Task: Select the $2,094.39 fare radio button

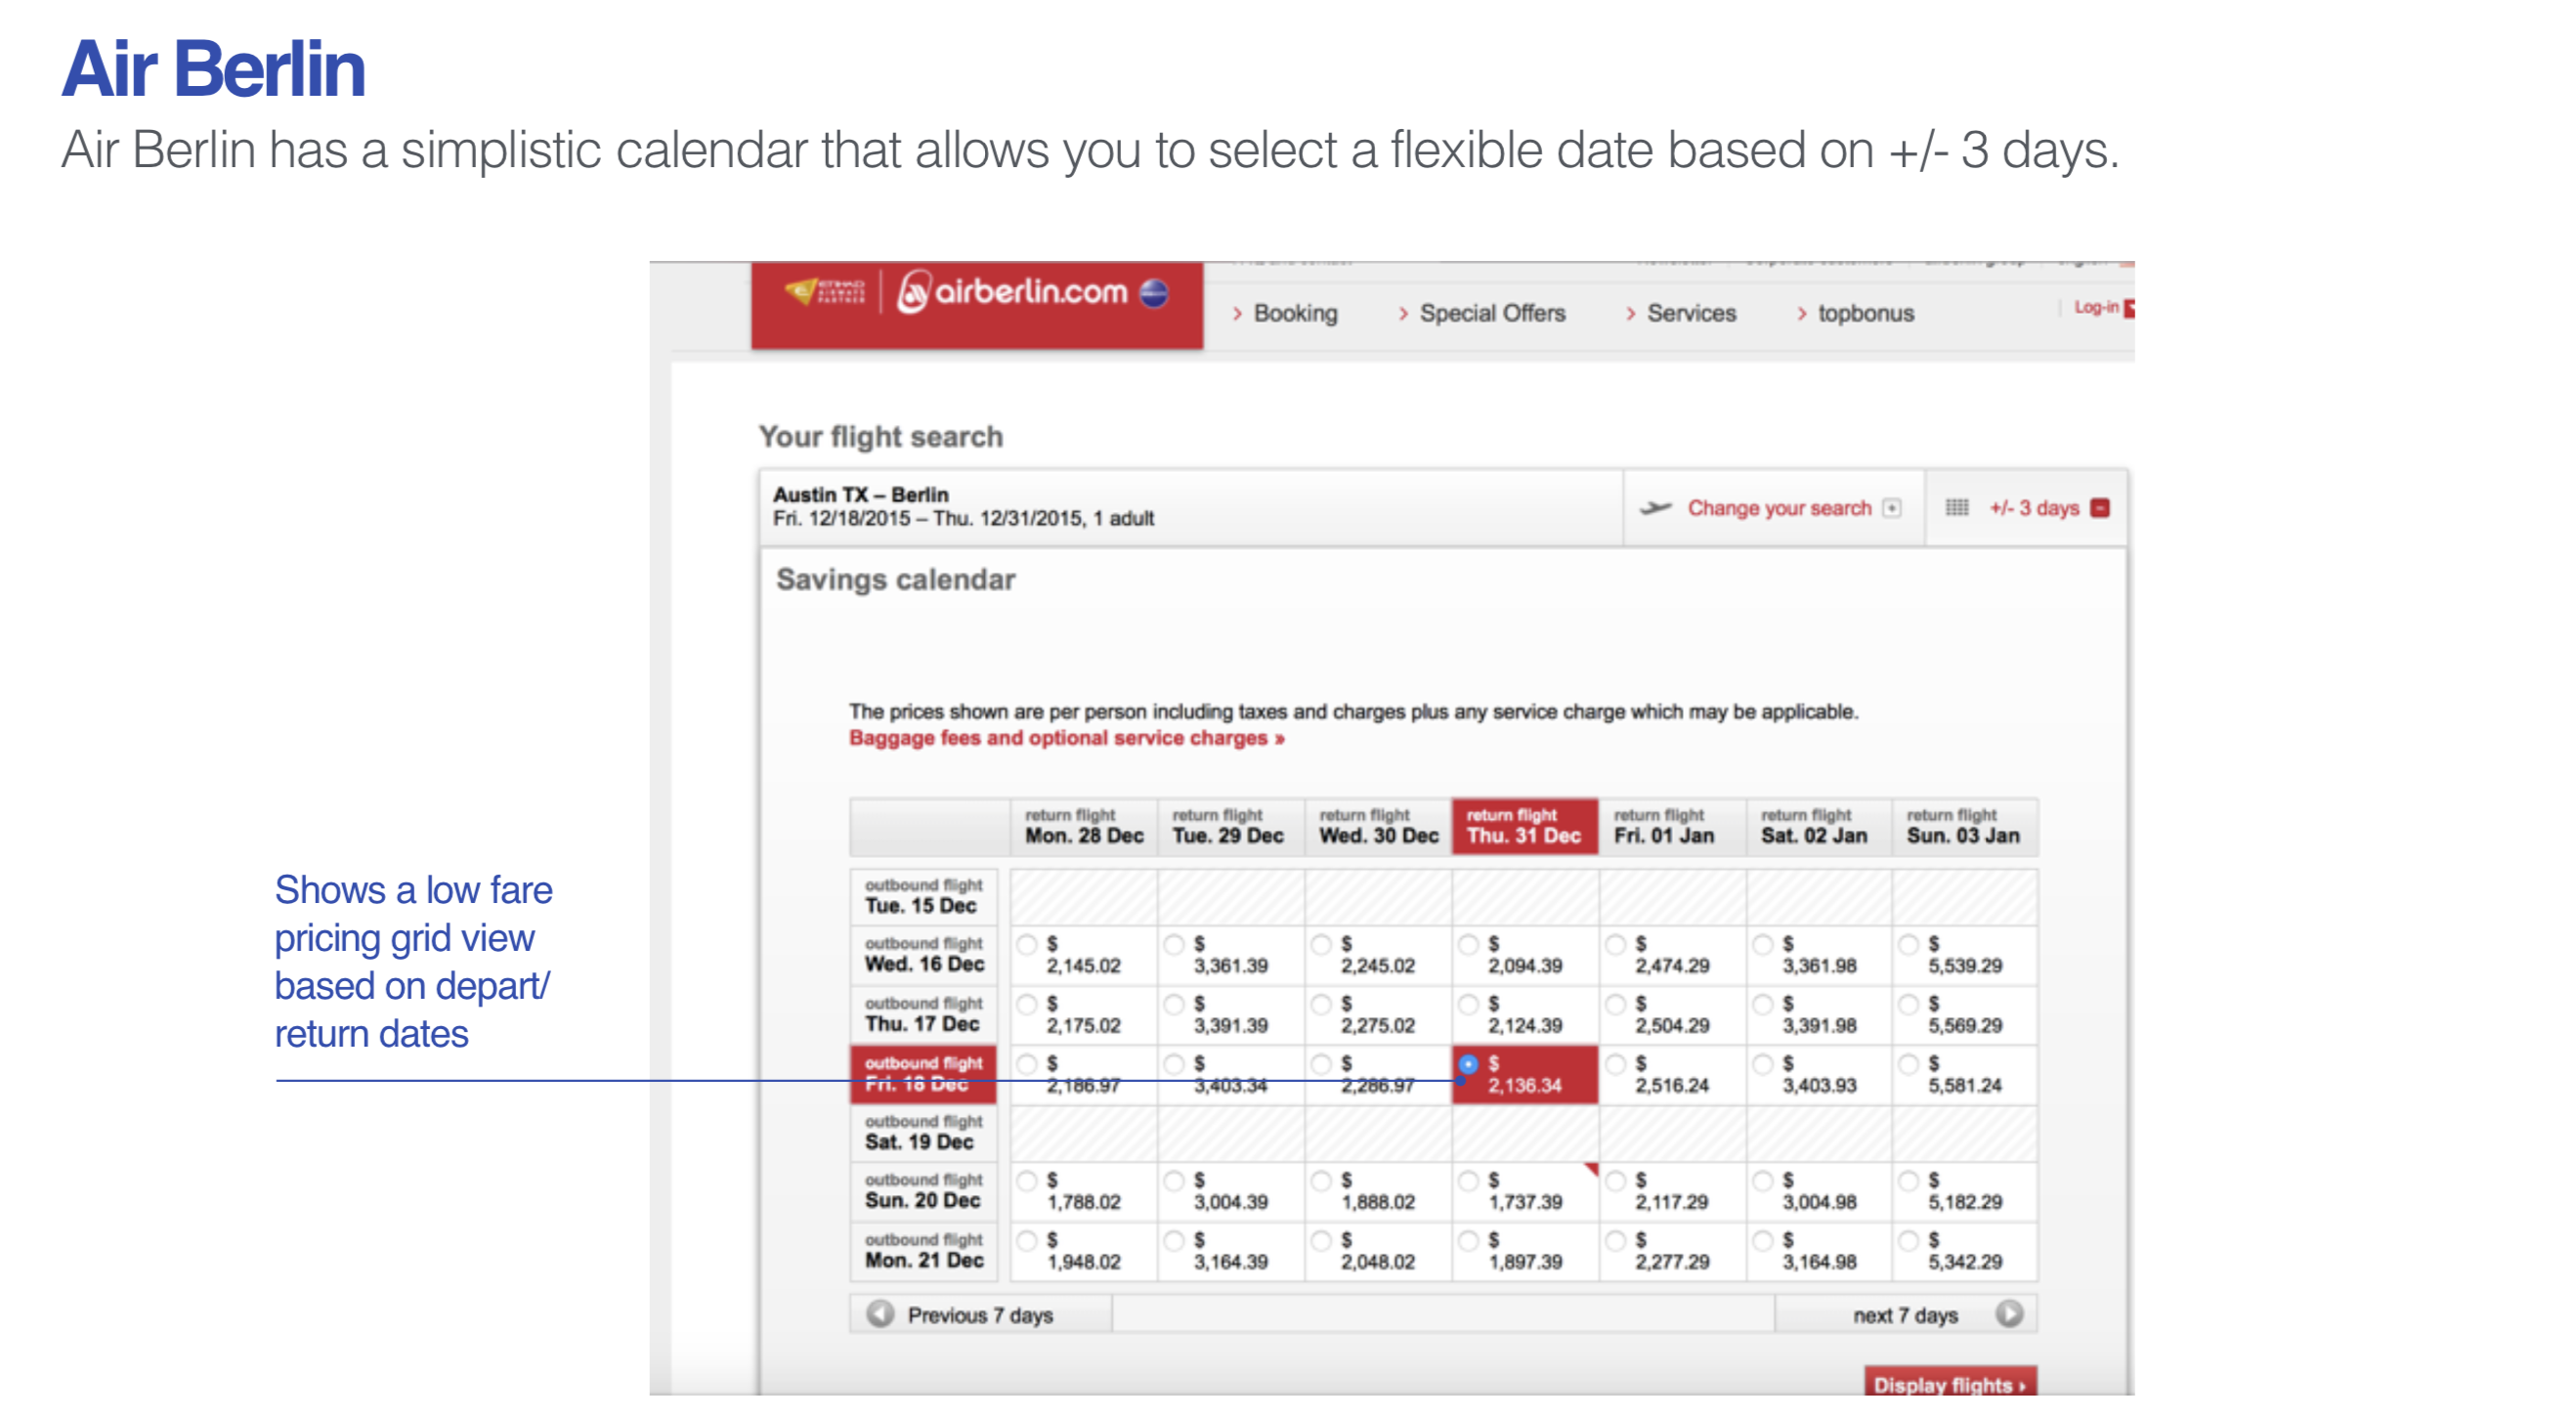Action: tap(1468, 944)
